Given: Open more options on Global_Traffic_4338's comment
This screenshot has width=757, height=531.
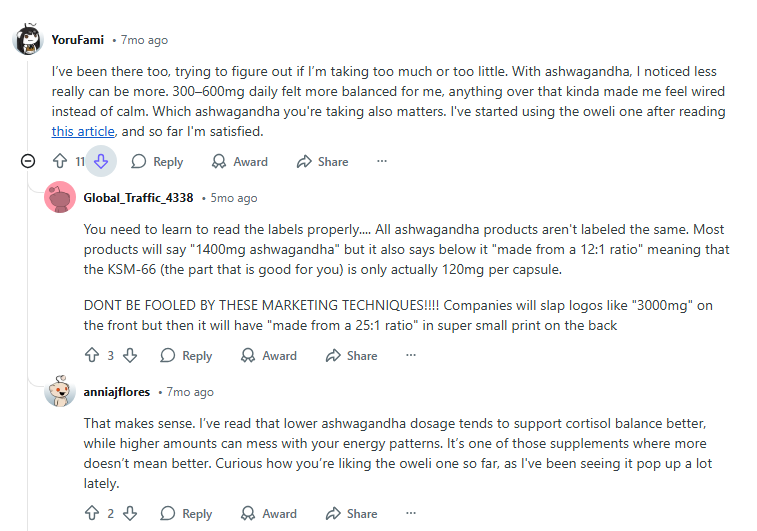Looking at the screenshot, I should pyautogui.click(x=411, y=355).
